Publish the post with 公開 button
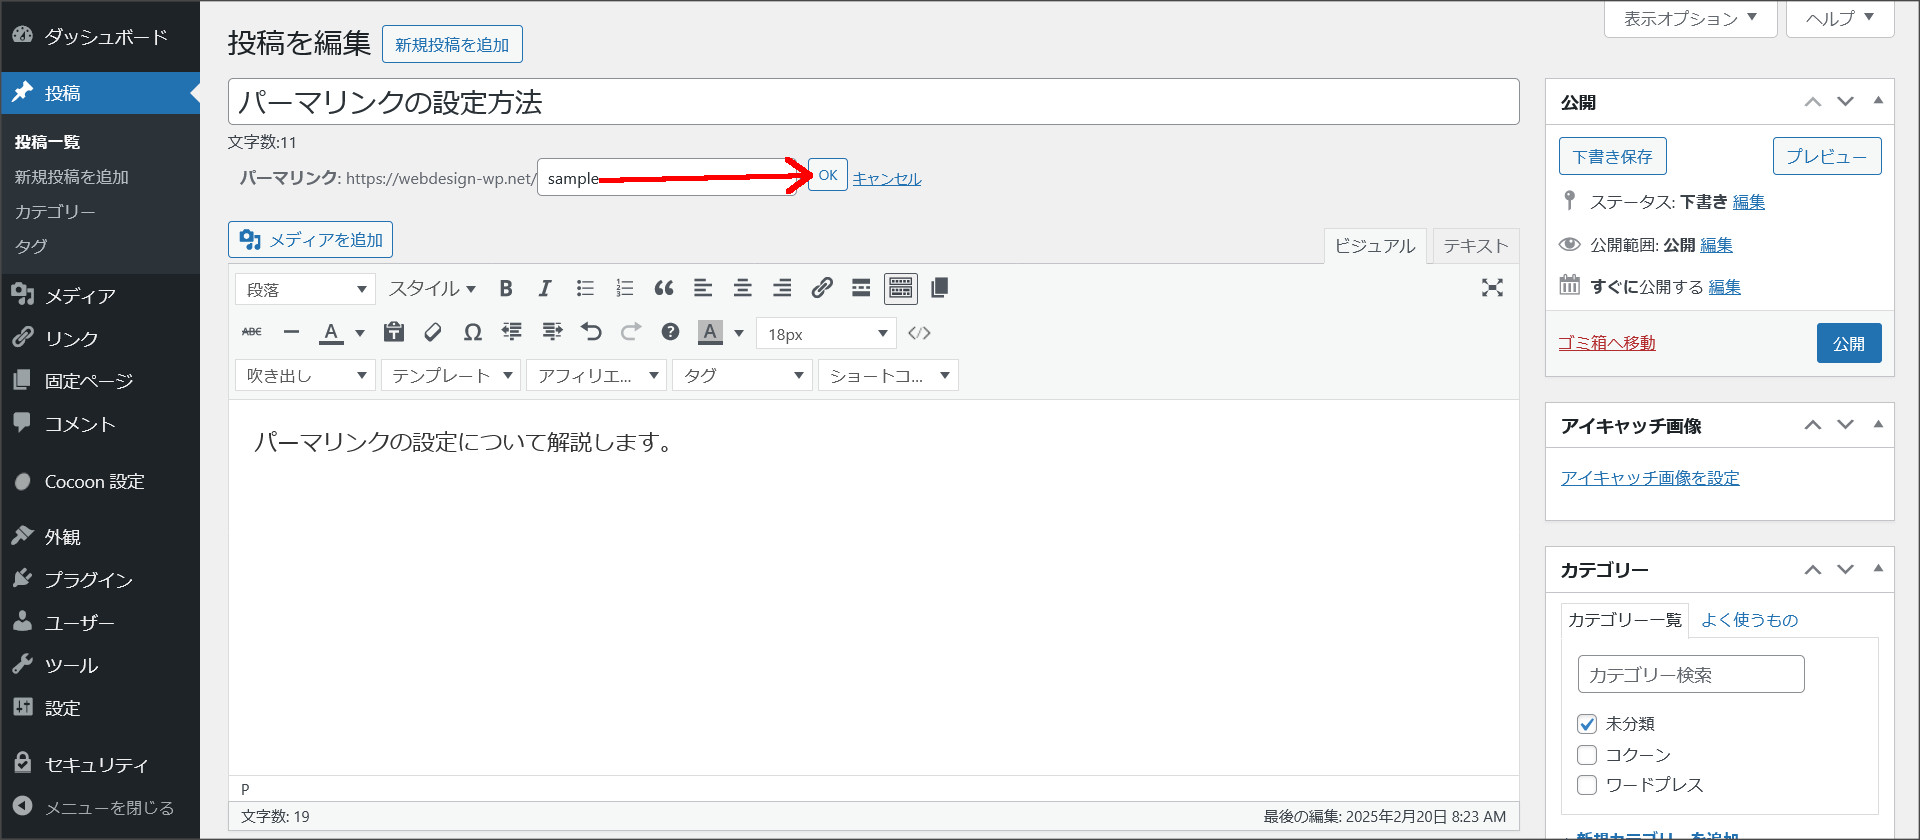Viewport: 1920px width, 840px height. click(x=1849, y=343)
